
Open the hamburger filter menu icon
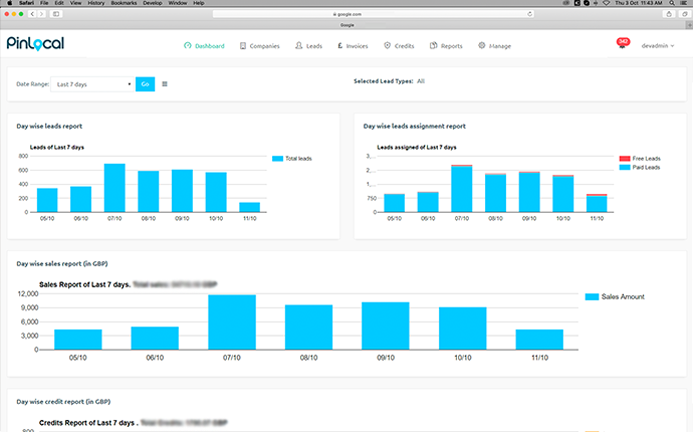[x=165, y=84]
